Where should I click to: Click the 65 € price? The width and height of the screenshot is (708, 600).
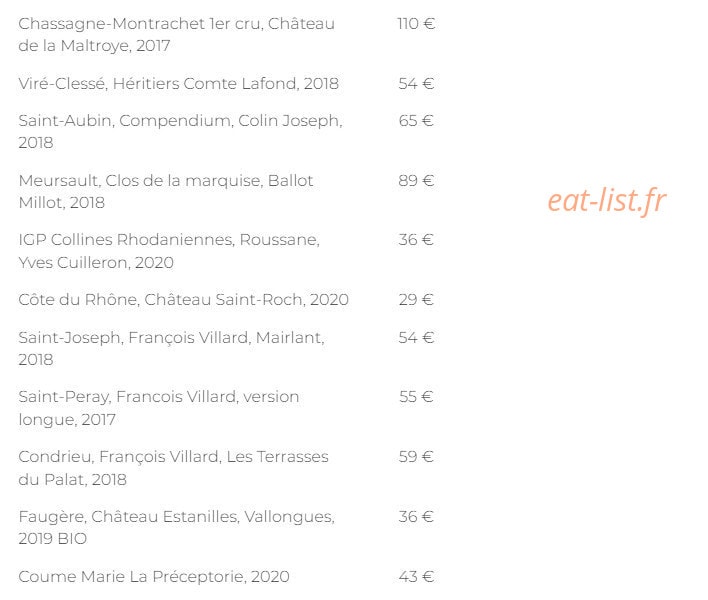[x=416, y=121]
